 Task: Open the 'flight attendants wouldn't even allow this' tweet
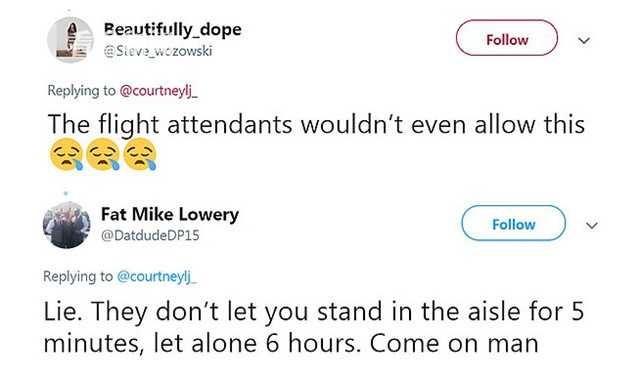tap(316, 141)
